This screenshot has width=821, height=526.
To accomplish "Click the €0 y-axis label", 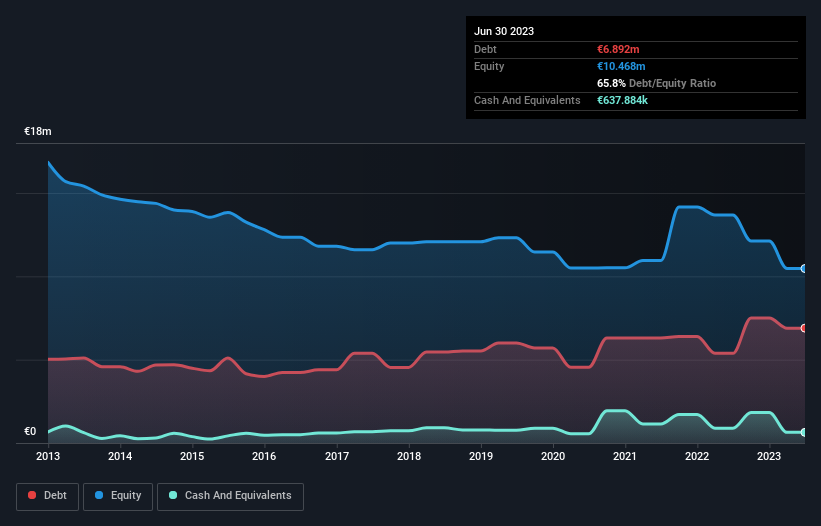I will pyautogui.click(x=30, y=431).
